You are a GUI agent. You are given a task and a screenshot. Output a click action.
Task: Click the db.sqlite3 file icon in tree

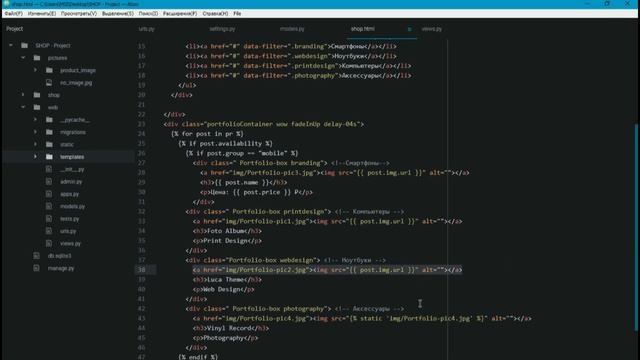[x=37, y=256]
